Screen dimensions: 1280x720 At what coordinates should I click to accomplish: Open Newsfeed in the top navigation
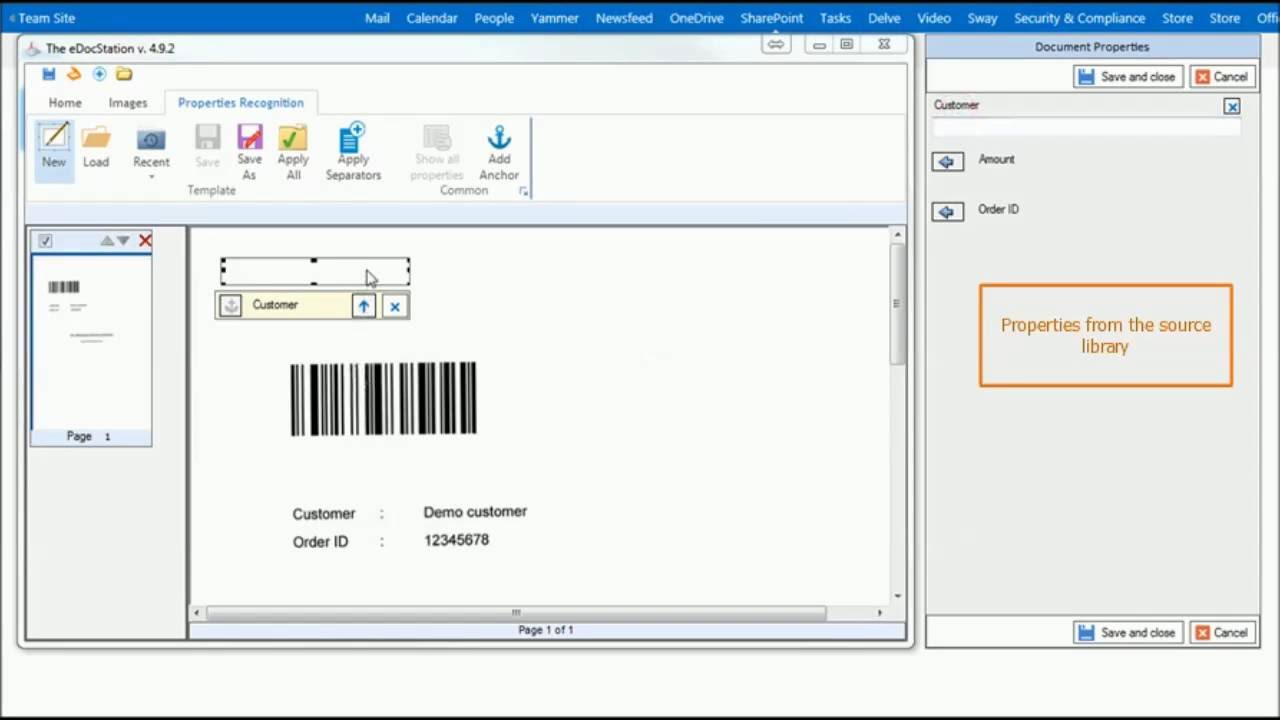tap(624, 18)
